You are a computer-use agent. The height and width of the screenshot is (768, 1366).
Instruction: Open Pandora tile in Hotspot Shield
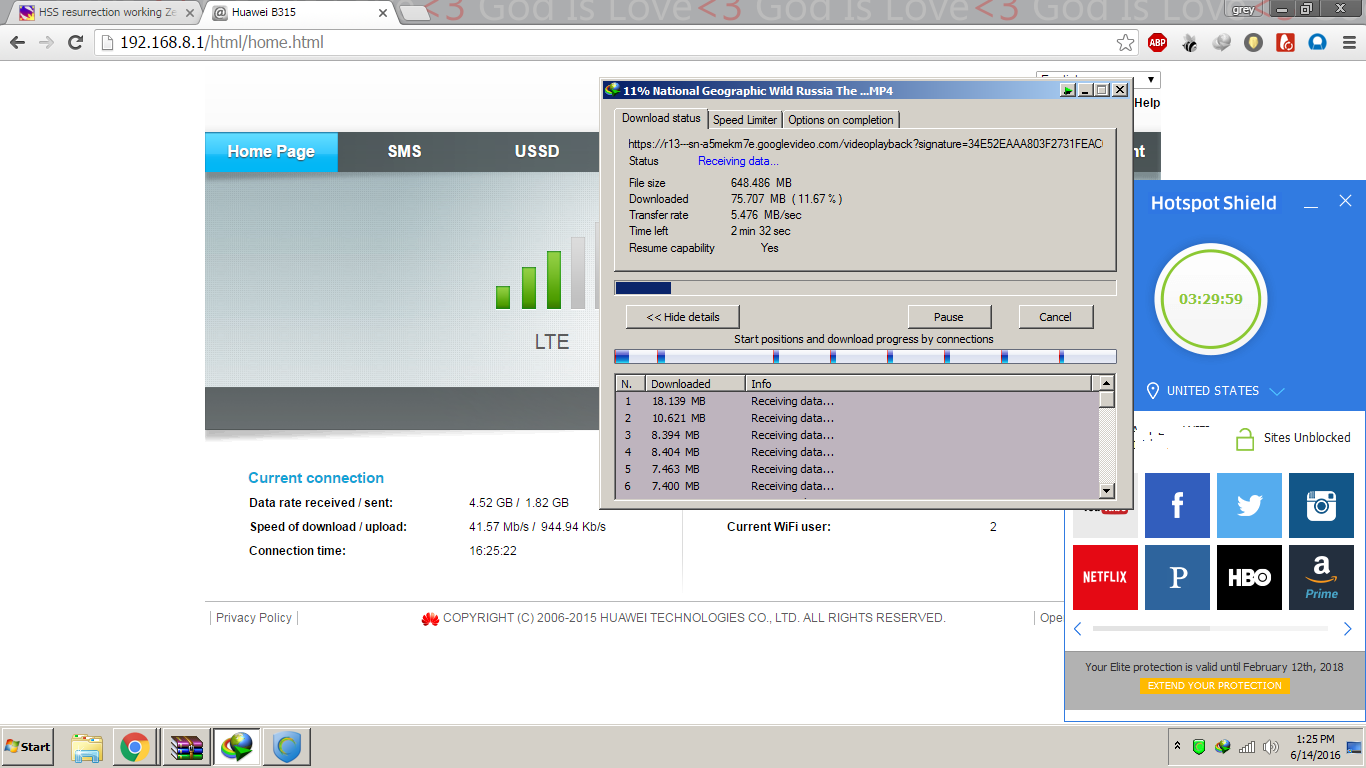coord(1177,577)
